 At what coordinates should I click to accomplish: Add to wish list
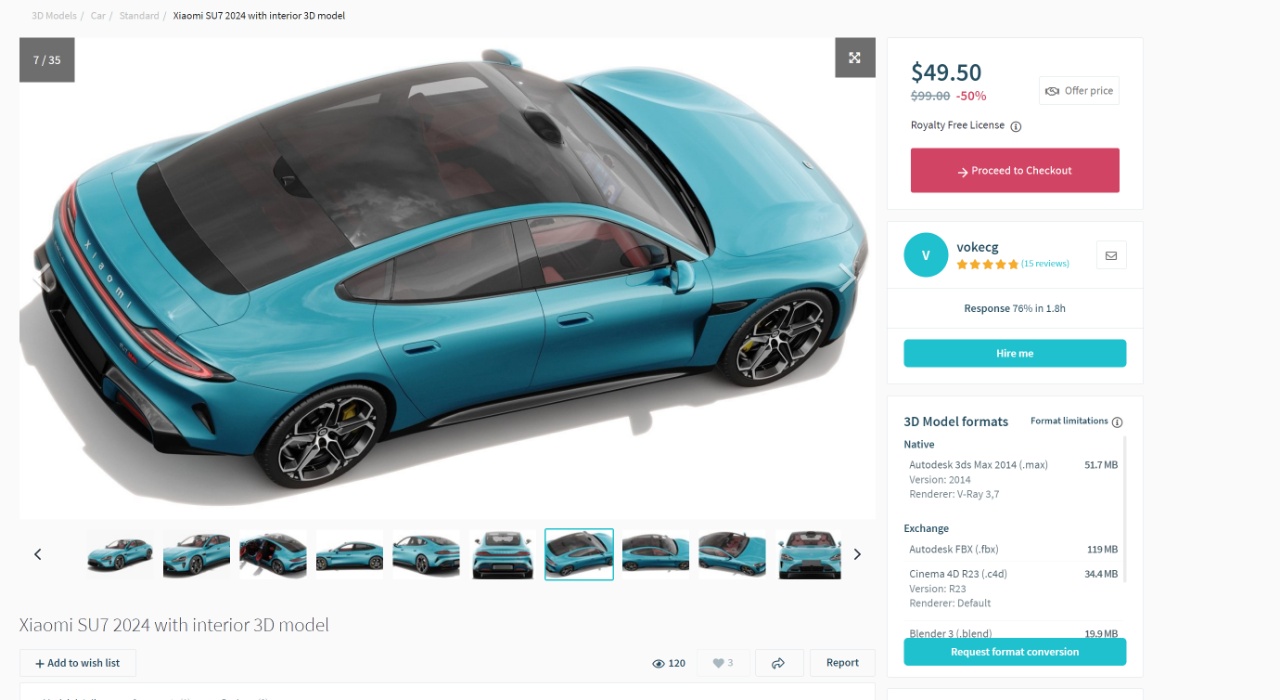pos(78,663)
